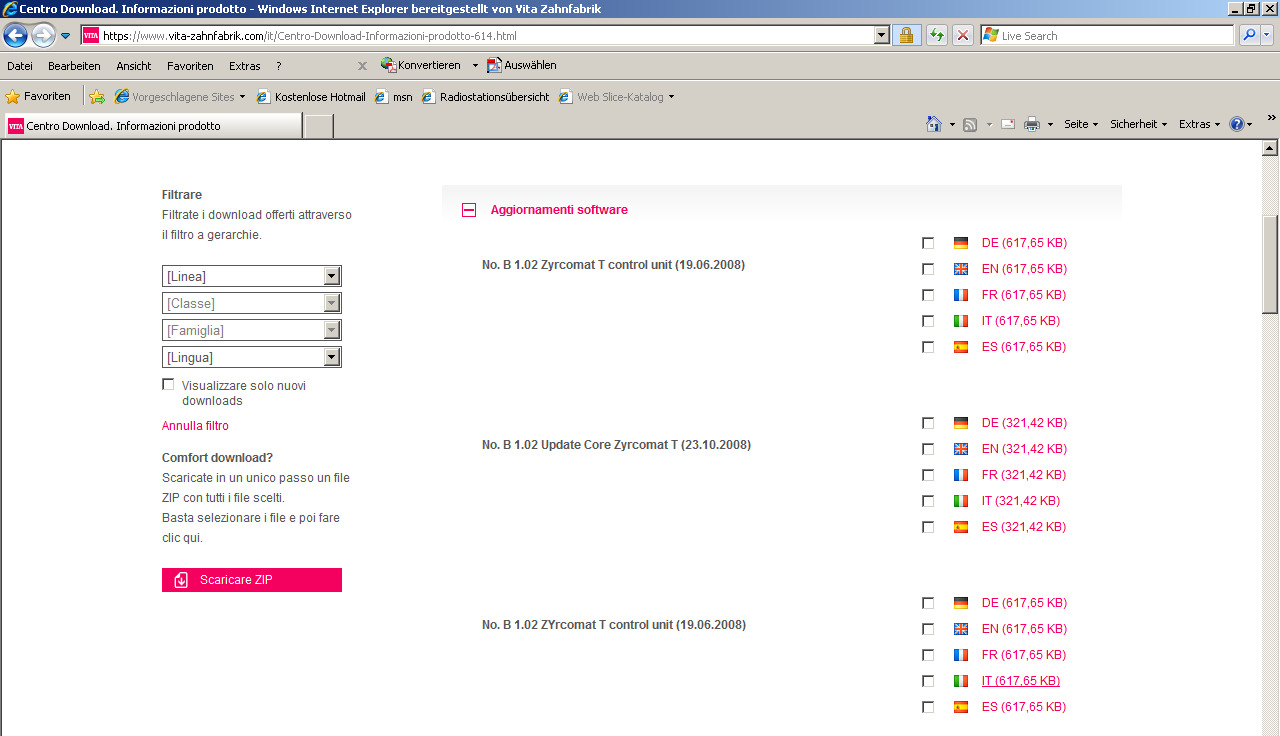Click the Scaricare ZIP button
The image size is (1280, 736).
point(252,580)
